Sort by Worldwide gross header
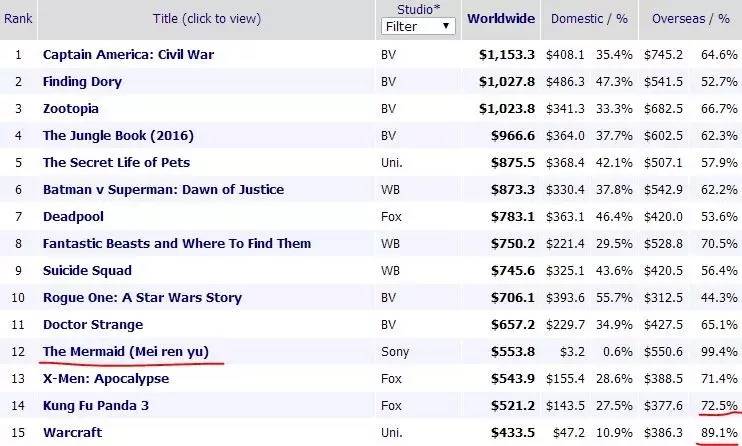Image resolution: width=742 pixels, height=446 pixels. [501, 18]
